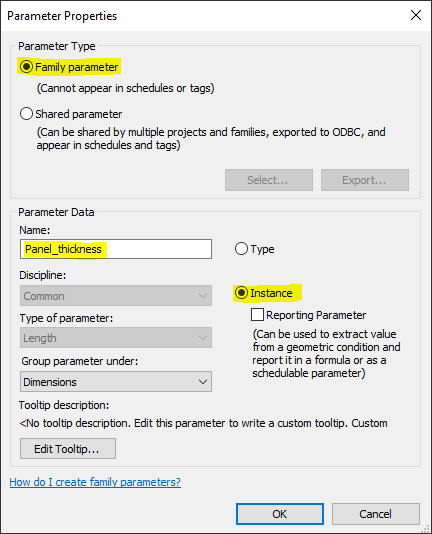Choose the Type radio option
This screenshot has width=432, height=534.
tap(241, 249)
